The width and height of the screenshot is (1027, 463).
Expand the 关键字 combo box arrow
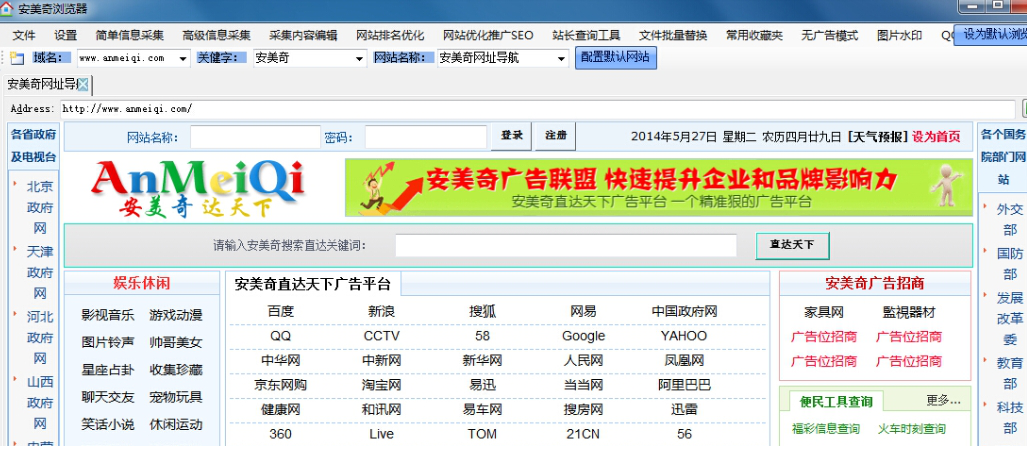tap(359, 58)
